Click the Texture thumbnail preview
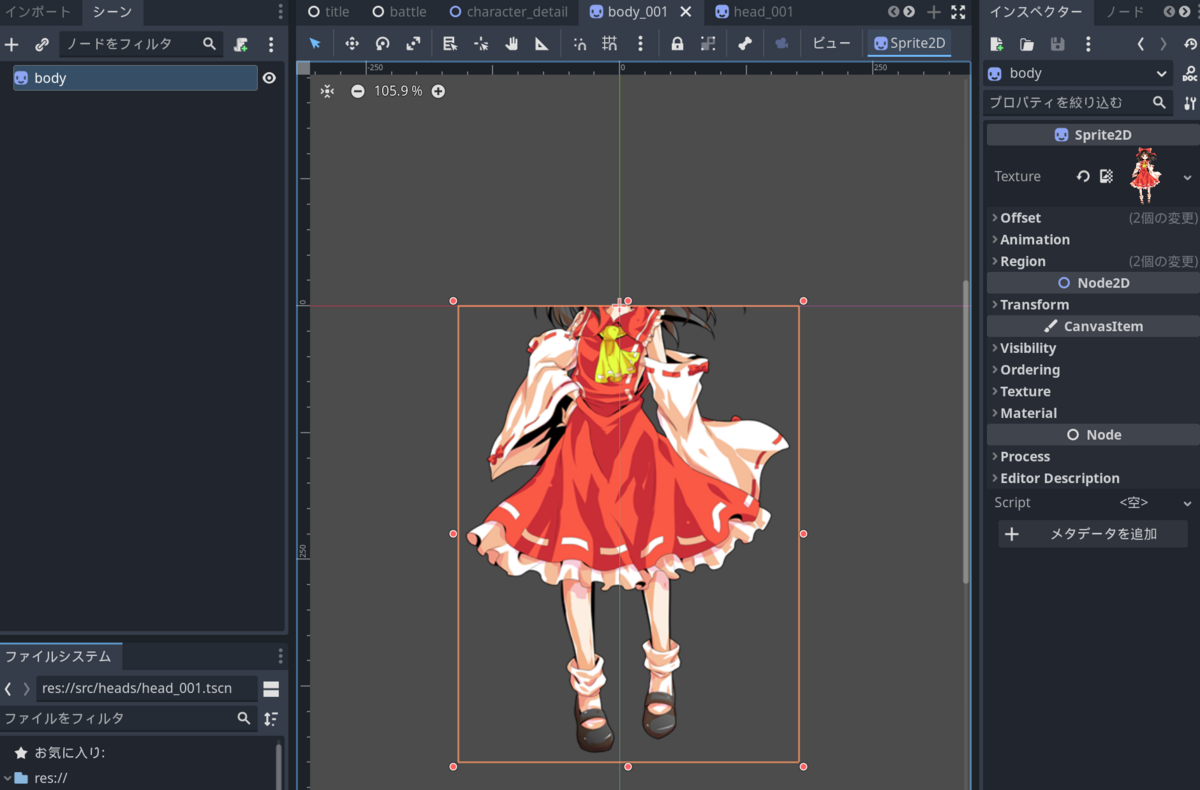The width and height of the screenshot is (1200, 790). [x=1146, y=176]
